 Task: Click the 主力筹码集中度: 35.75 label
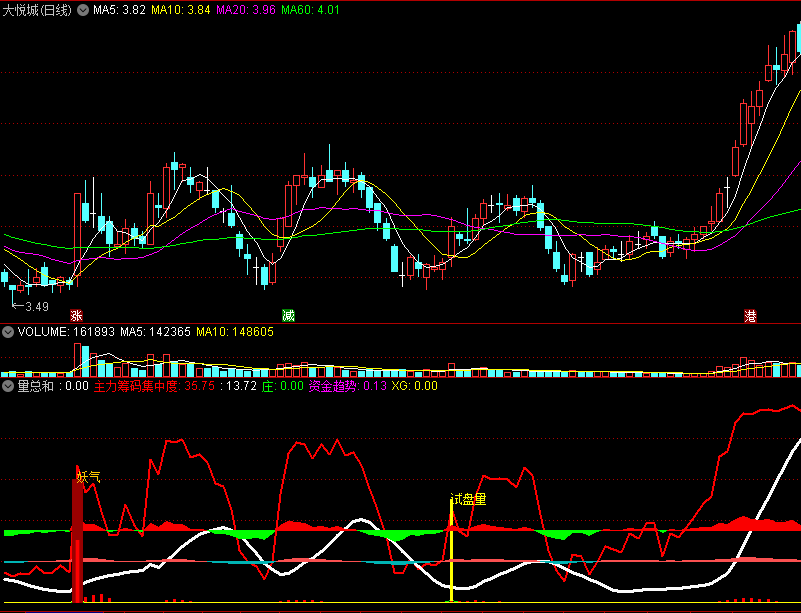coord(154,386)
